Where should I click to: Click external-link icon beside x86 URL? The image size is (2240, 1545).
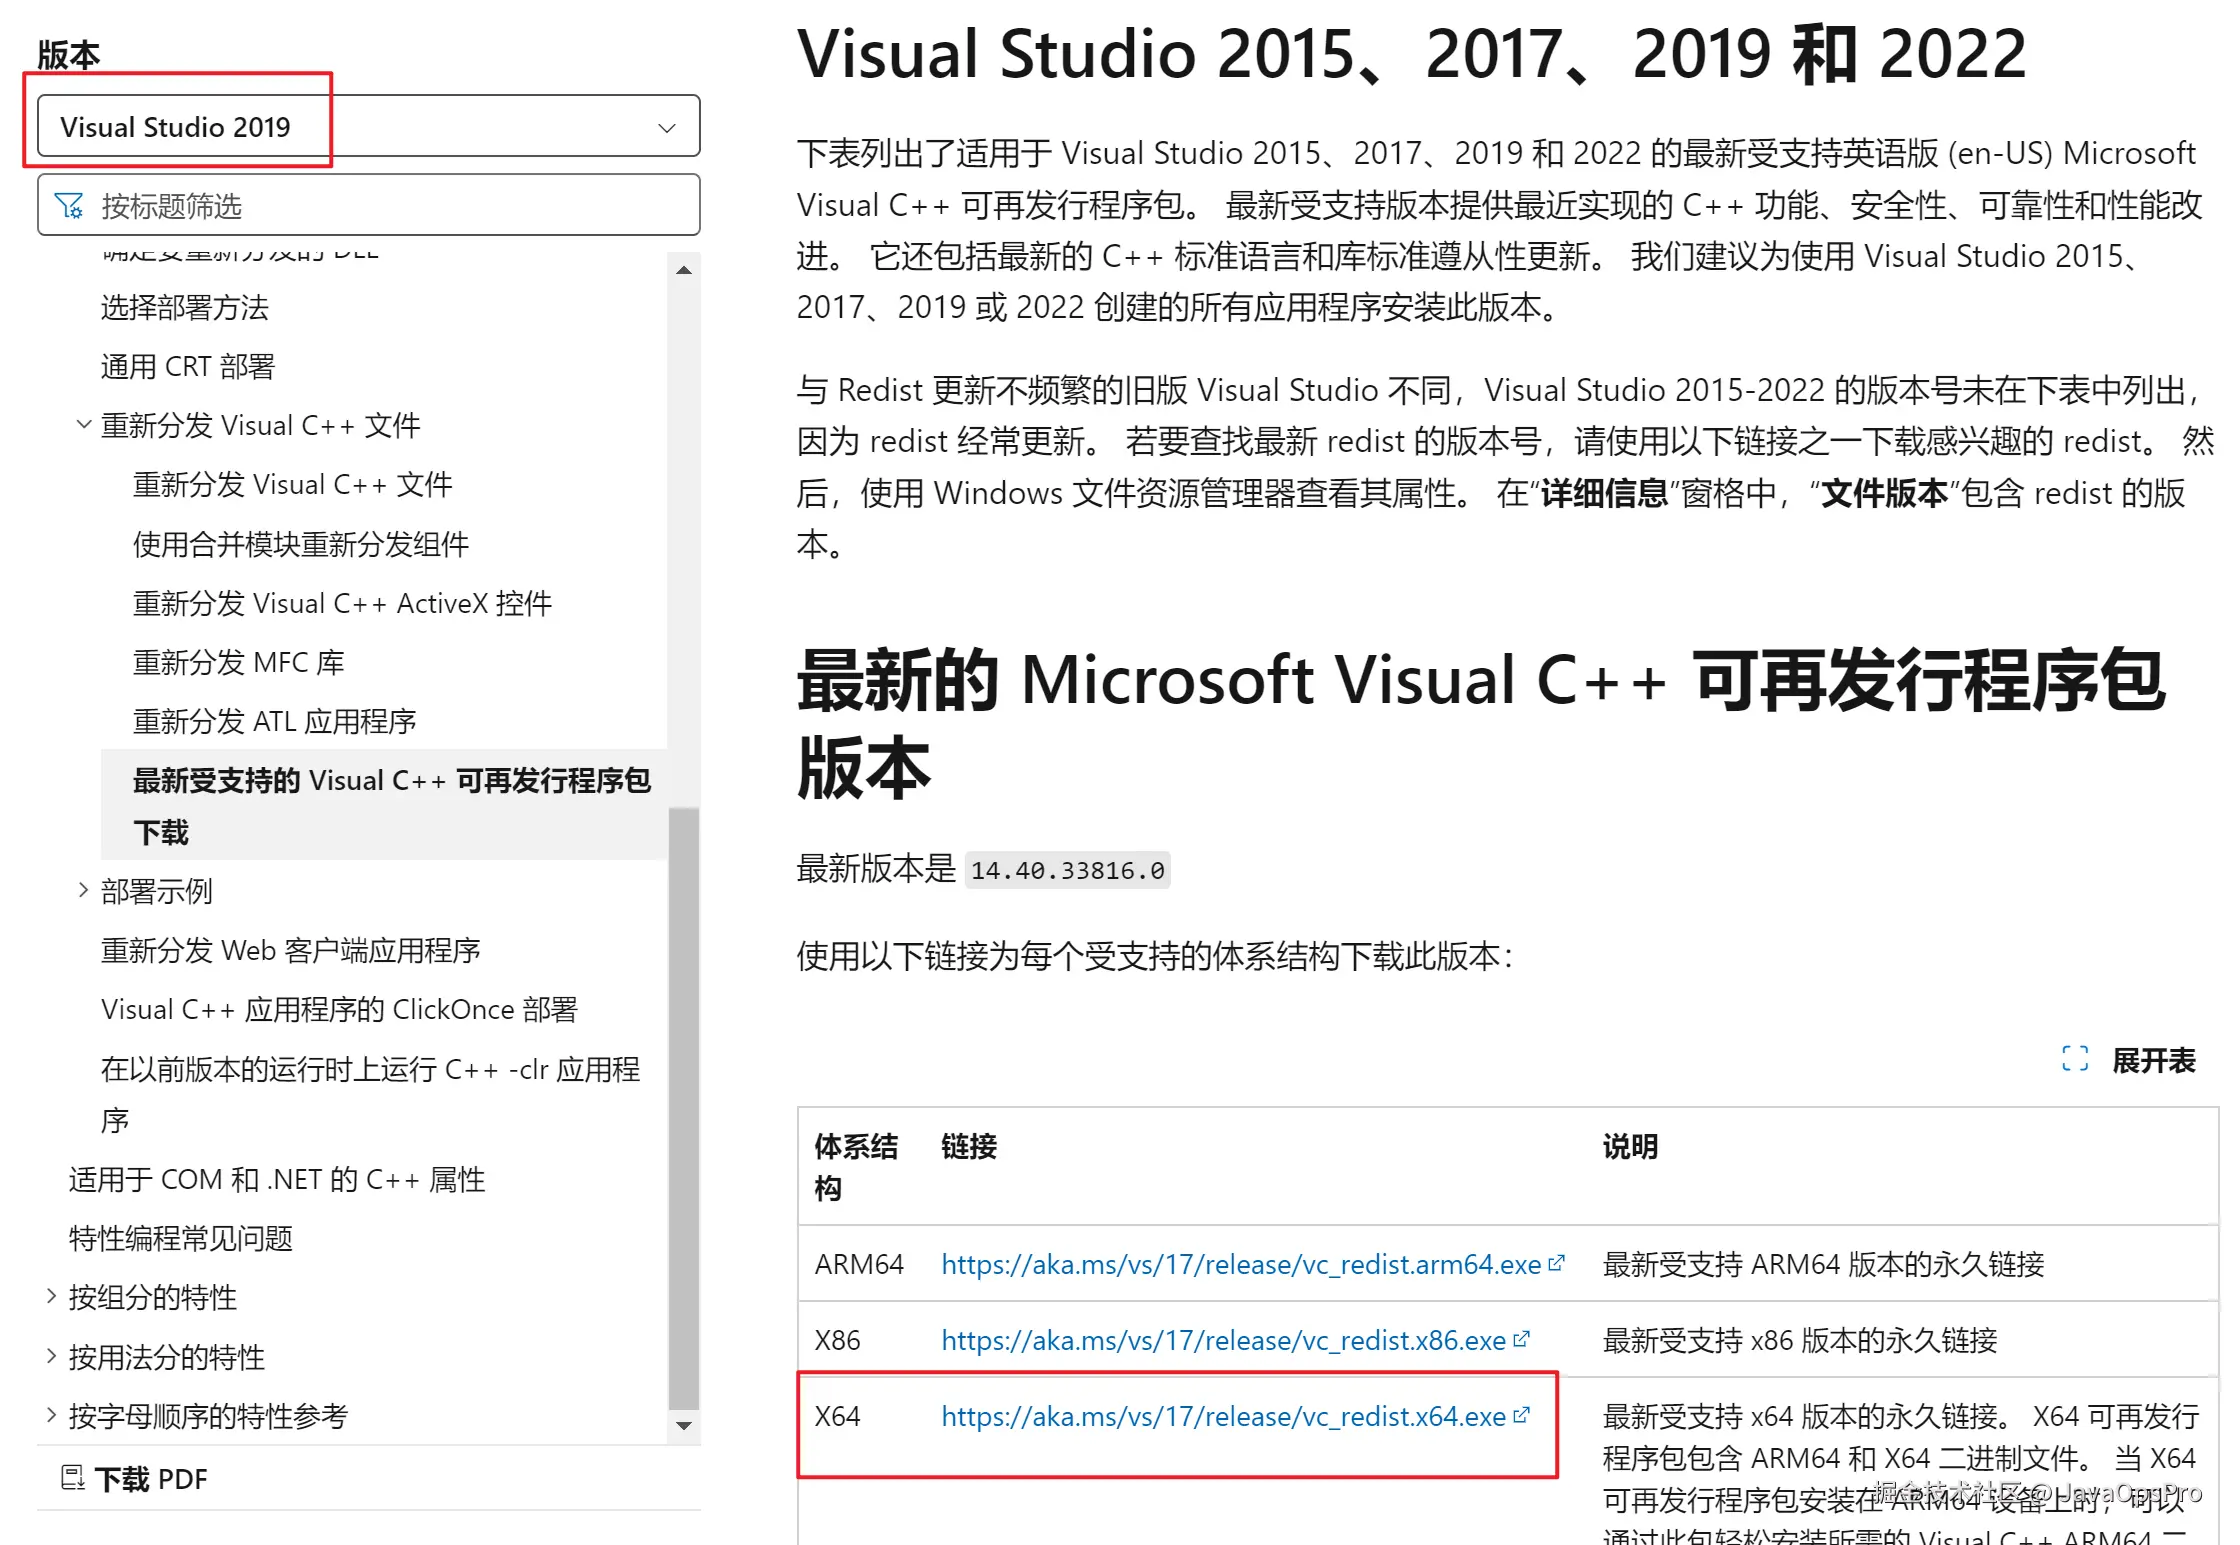[x=1521, y=1339]
